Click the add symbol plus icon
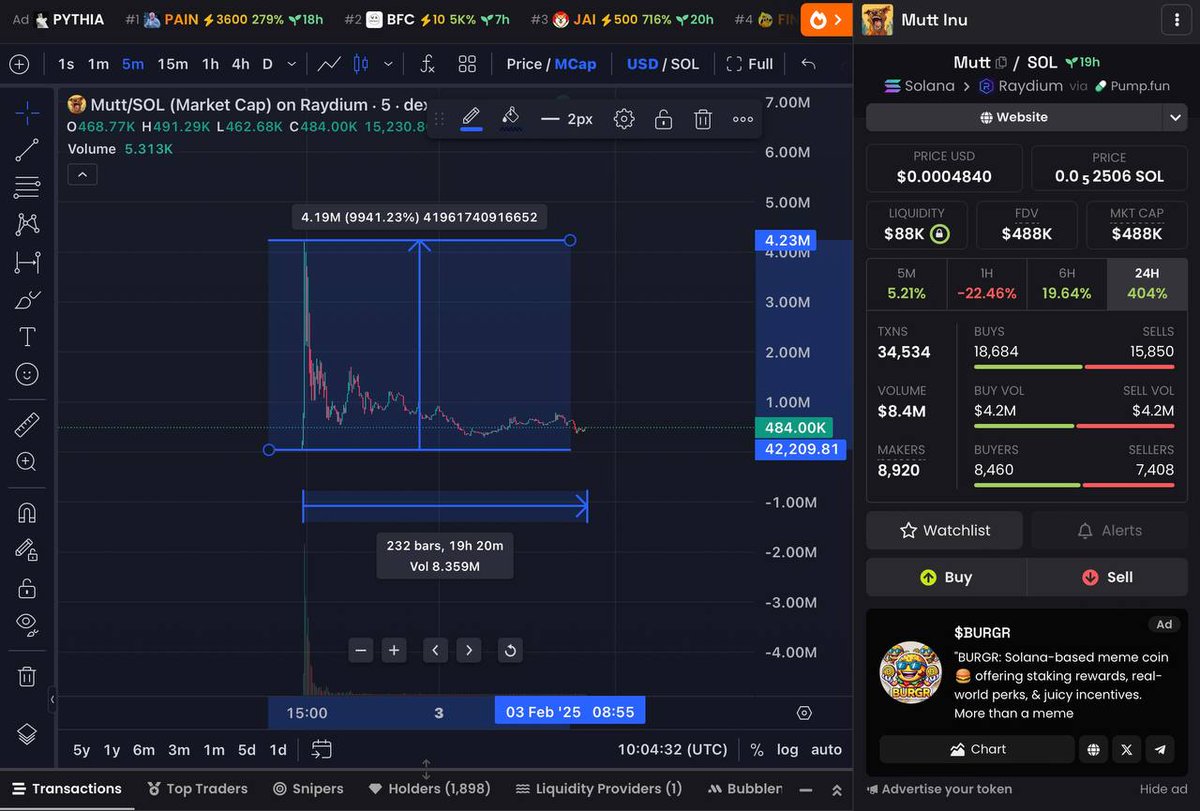 pyautogui.click(x=19, y=64)
